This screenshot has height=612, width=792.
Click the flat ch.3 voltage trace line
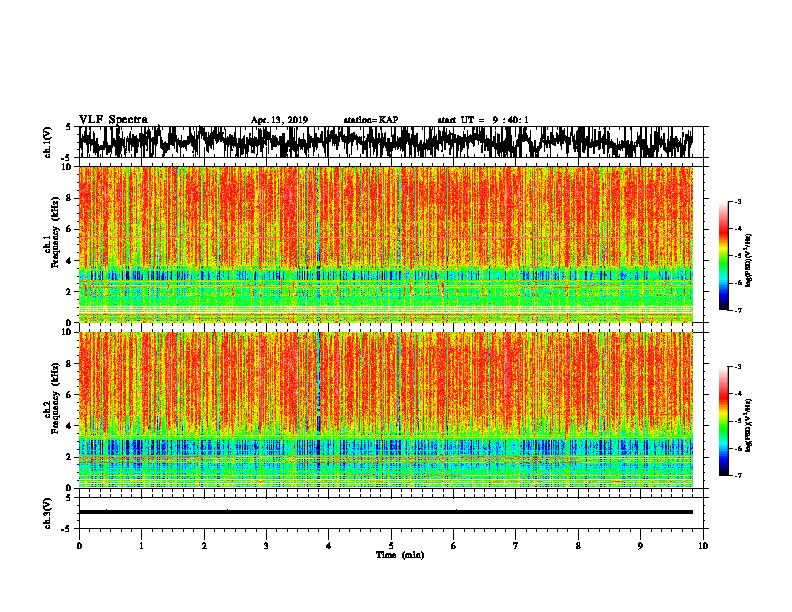386,512
